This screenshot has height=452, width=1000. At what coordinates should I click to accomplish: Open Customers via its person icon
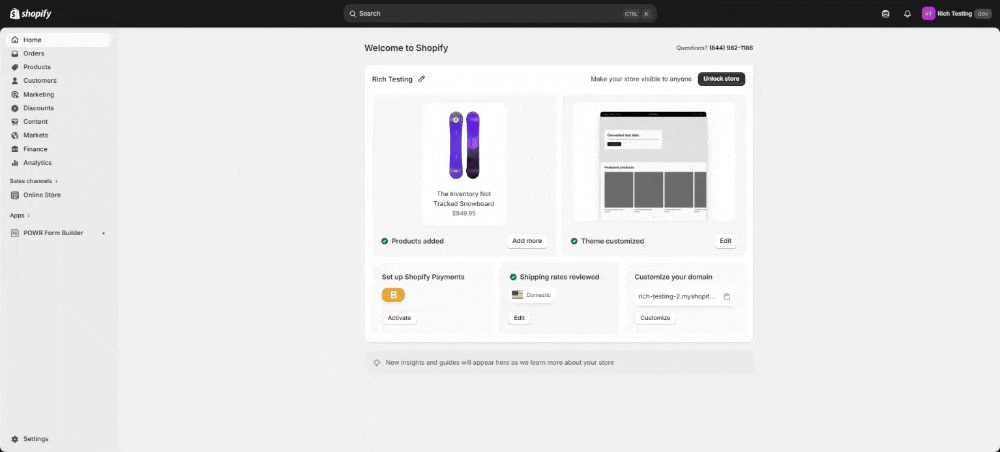[x=15, y=81]
